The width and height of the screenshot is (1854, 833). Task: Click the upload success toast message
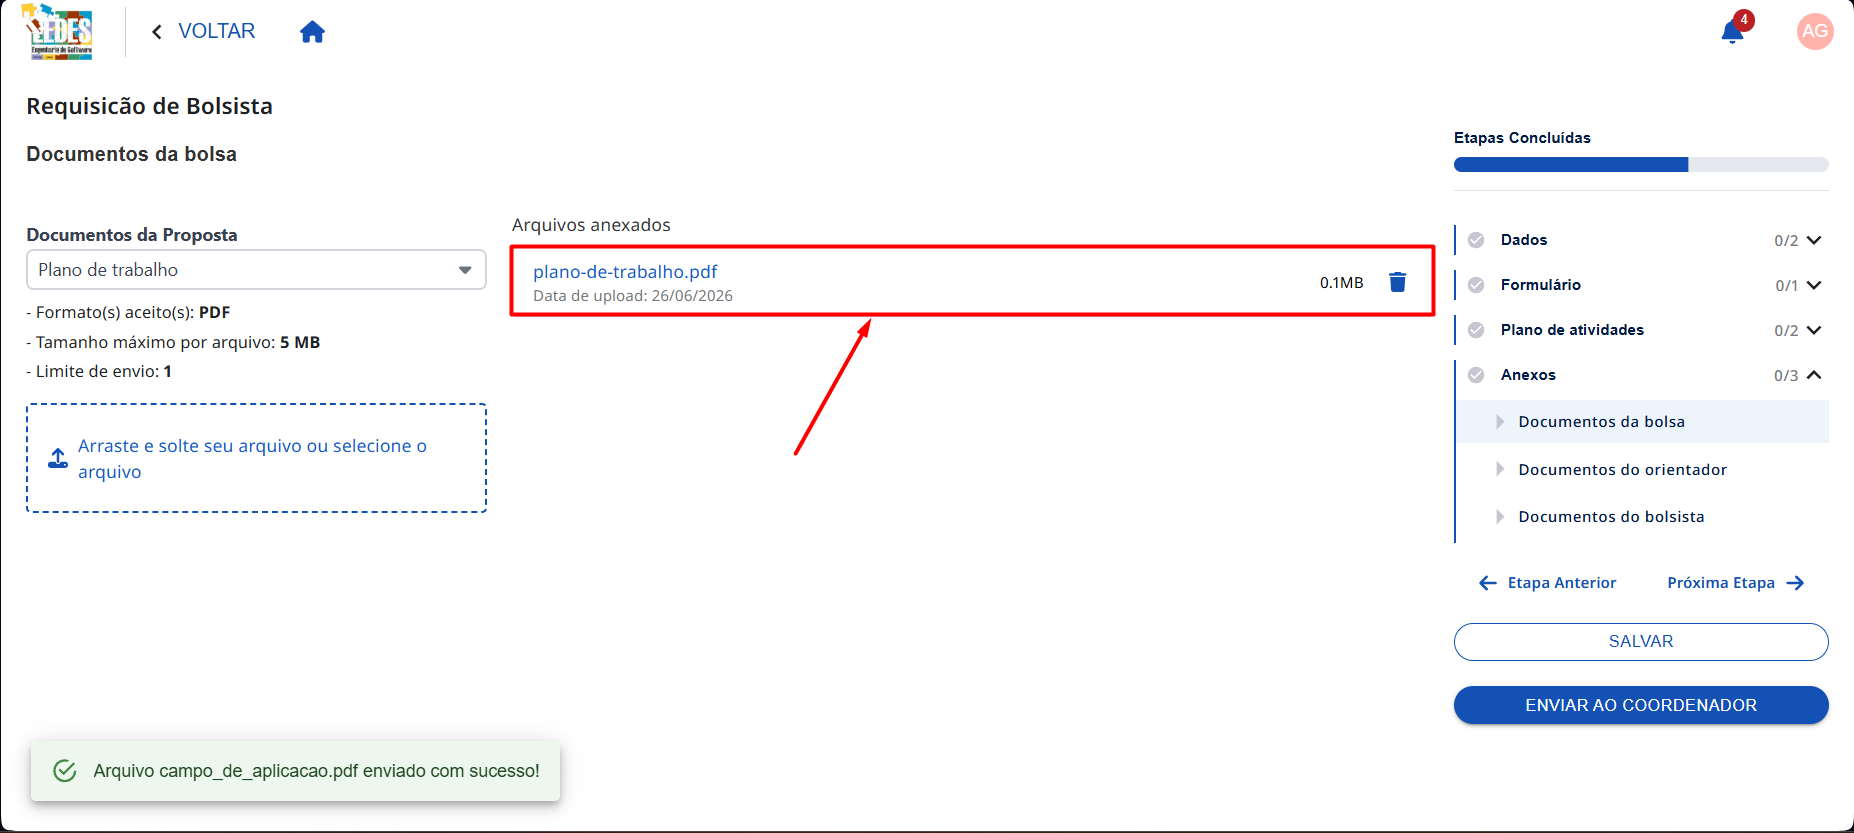coord(295,771)
